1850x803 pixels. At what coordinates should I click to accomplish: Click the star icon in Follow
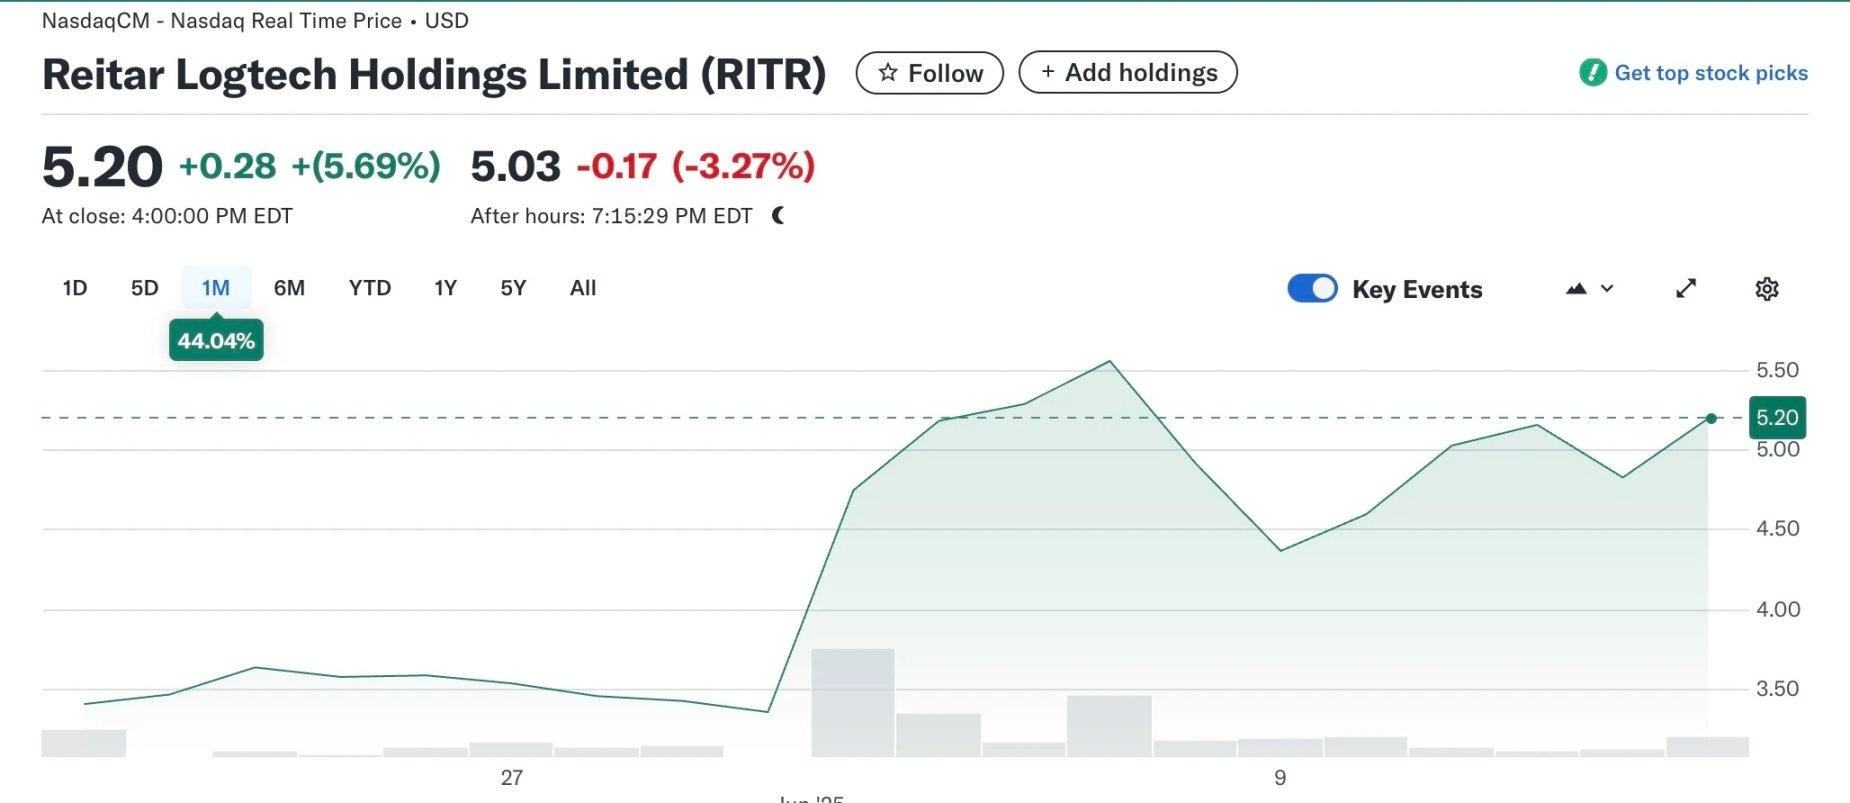pyautogui.click(x=887, y=72)
